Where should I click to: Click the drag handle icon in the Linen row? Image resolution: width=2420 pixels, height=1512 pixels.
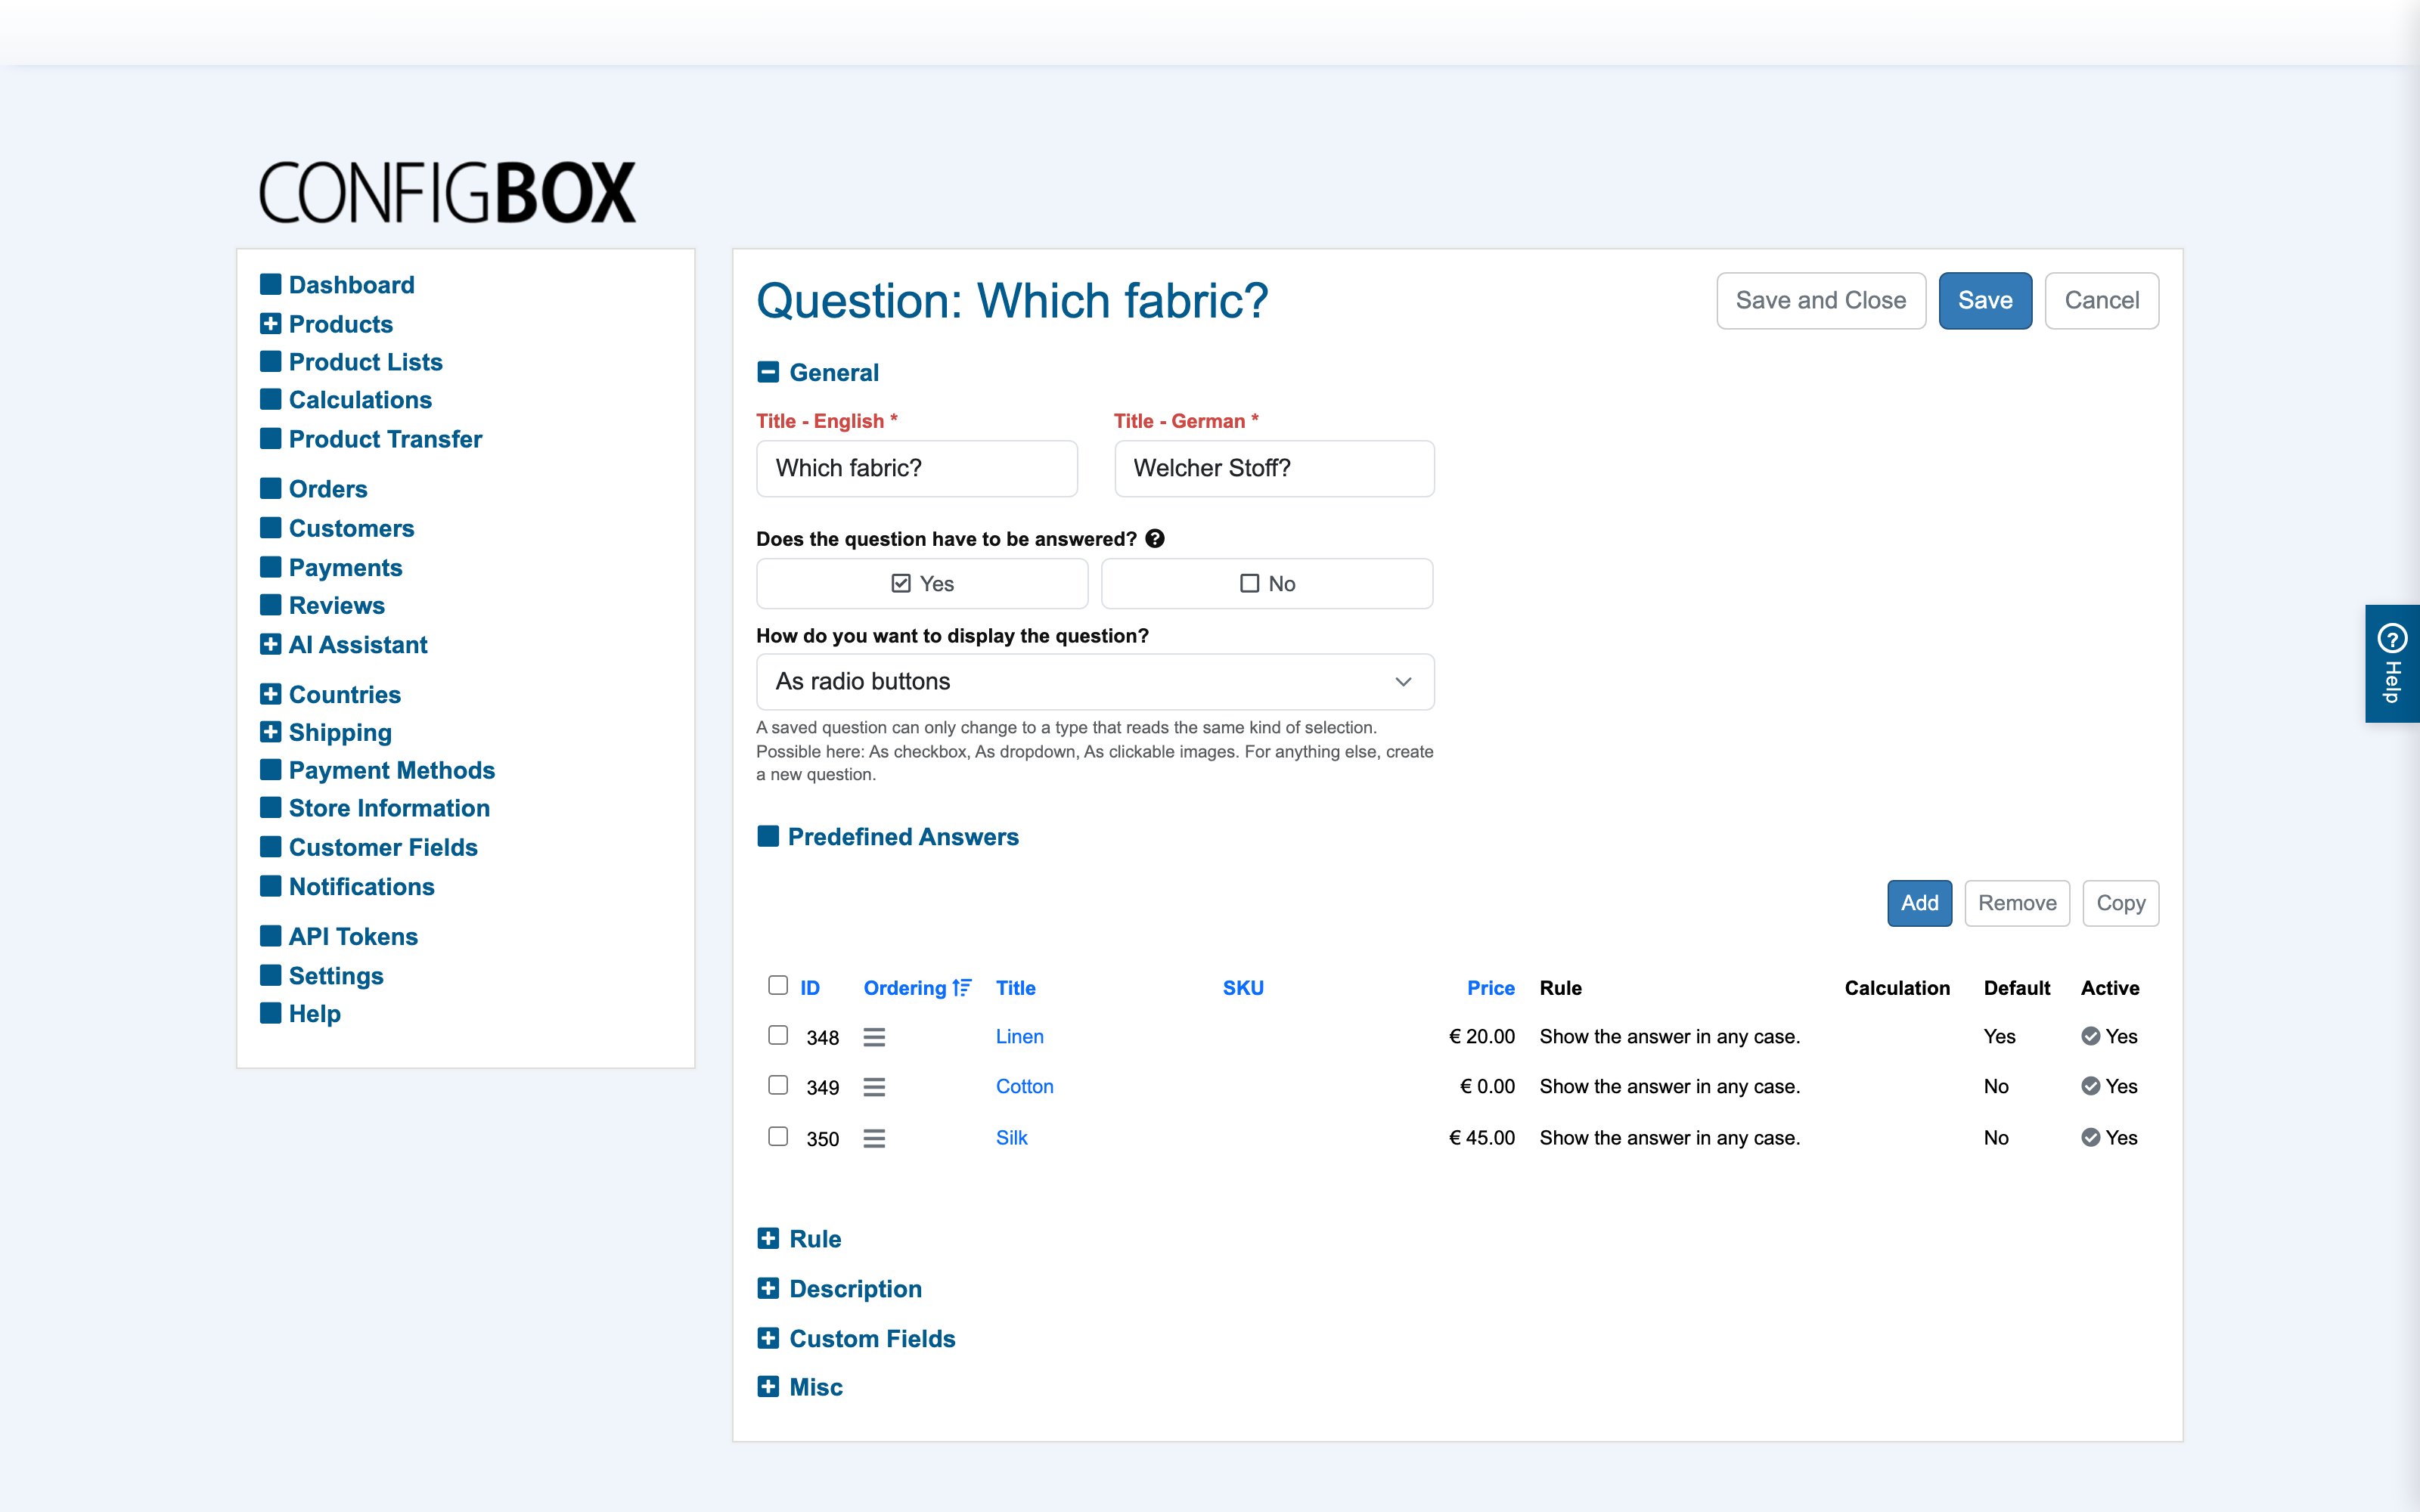click(x=874, y=1037)
